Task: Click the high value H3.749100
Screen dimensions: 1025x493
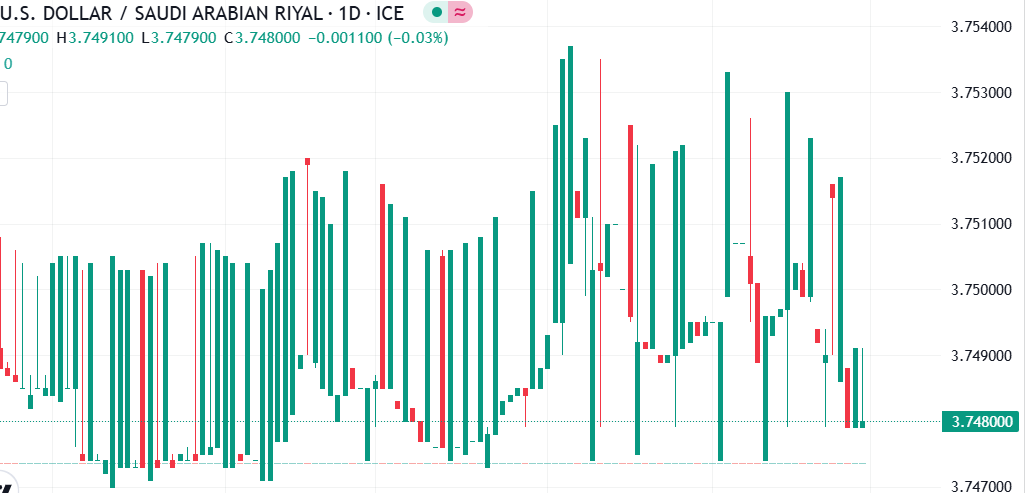Action: coord(96,38)
